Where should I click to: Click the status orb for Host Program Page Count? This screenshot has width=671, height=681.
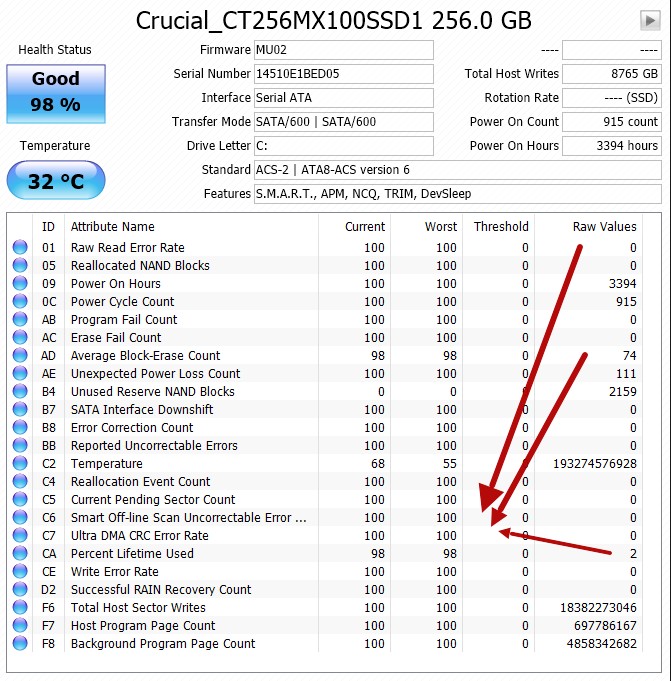pos(20,625)
